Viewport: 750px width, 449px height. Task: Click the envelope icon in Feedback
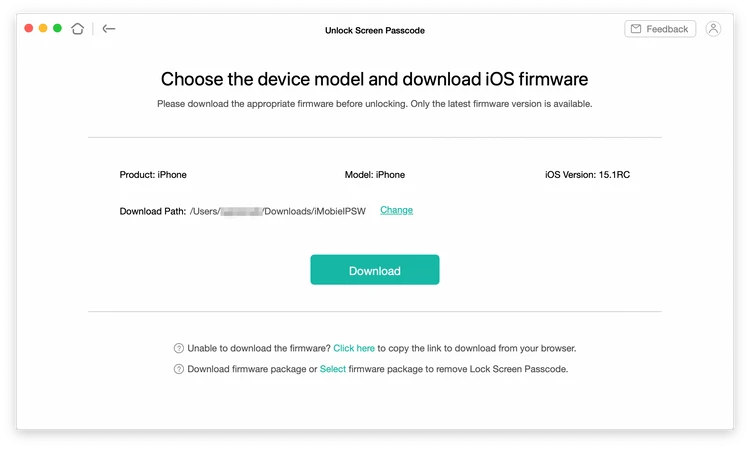tap(636, 29)
